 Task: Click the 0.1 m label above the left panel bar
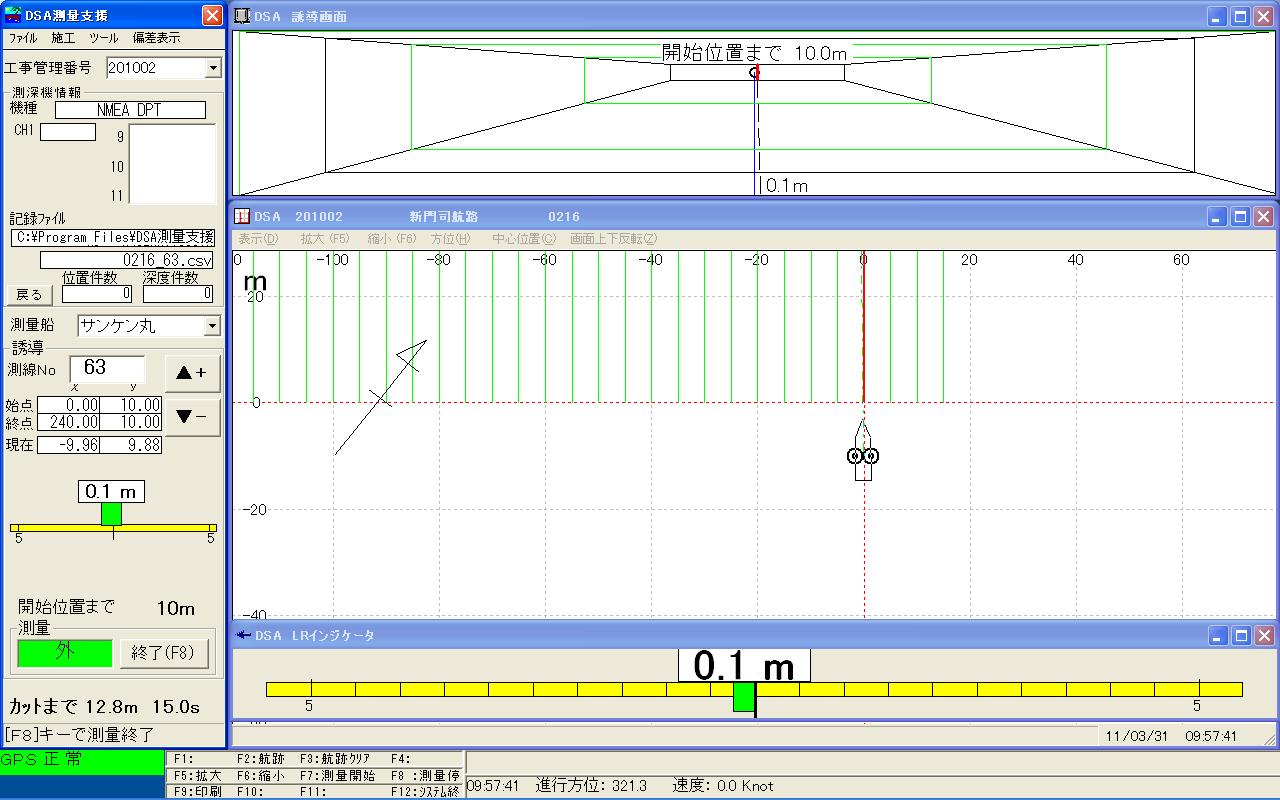[111, 492]
